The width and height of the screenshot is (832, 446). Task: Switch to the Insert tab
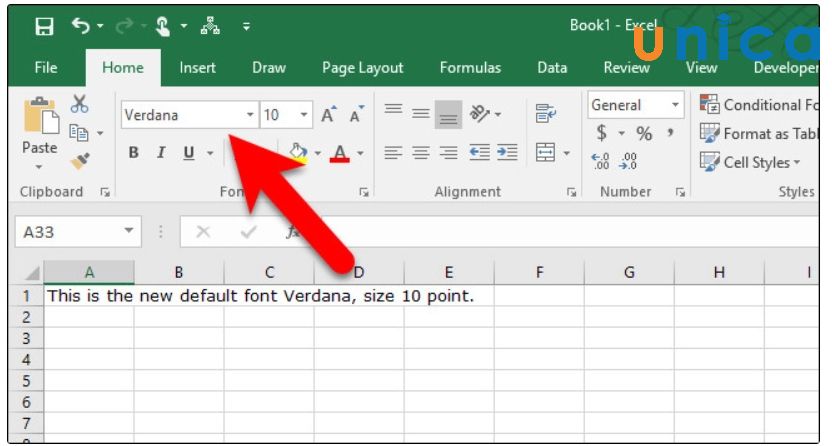click(197, 67)
